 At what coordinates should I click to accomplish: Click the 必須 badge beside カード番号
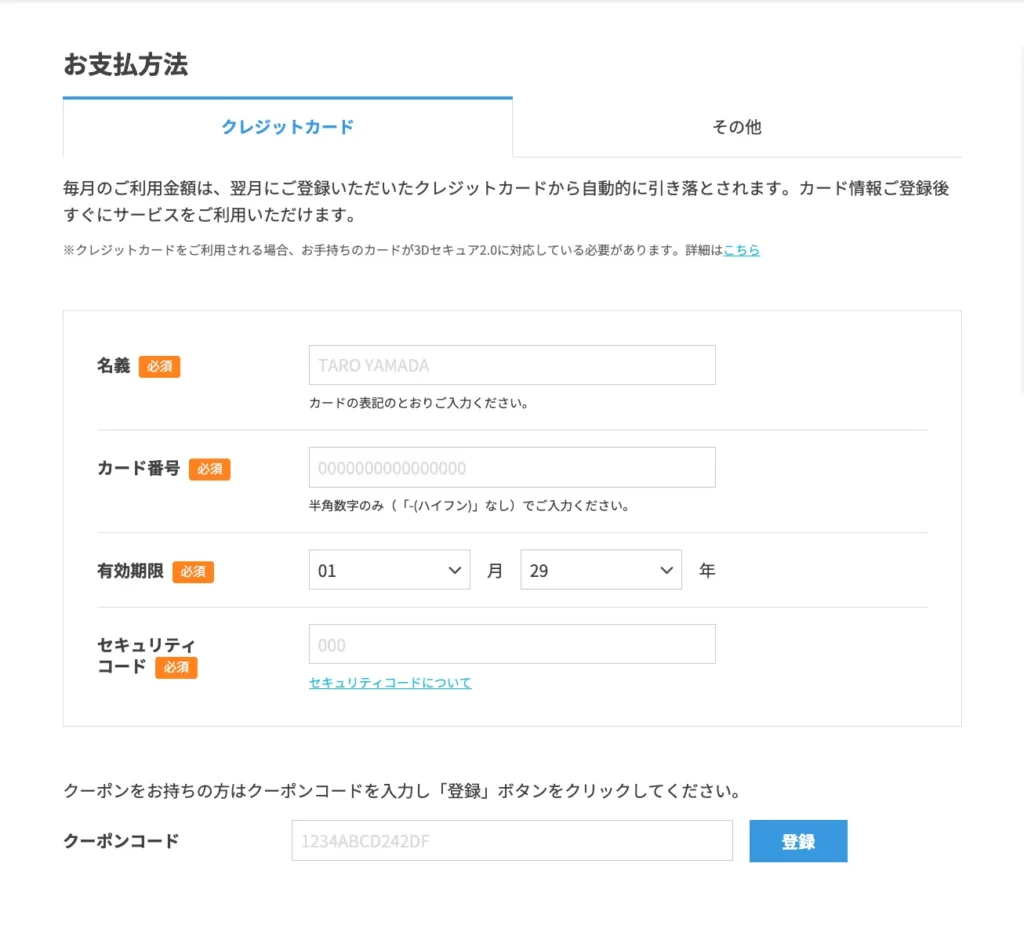tap(209, 469)
